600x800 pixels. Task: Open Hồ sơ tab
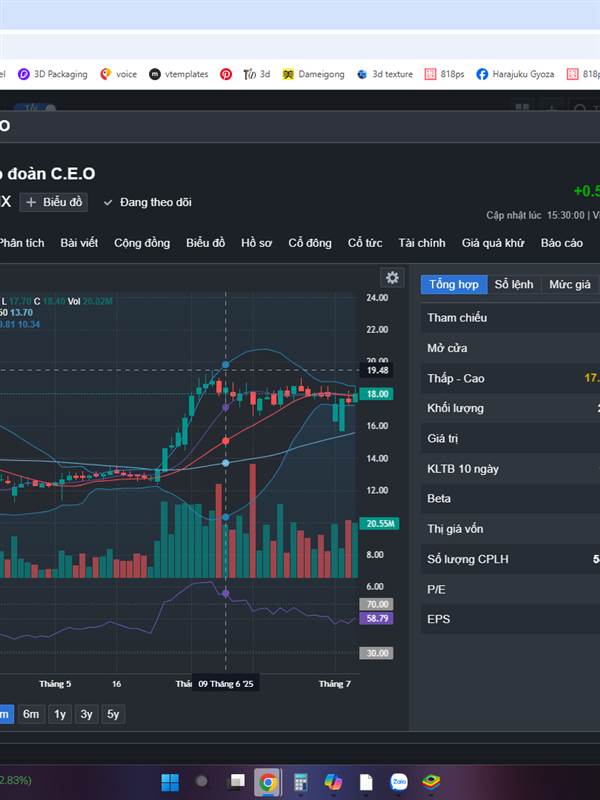(256, 243)
